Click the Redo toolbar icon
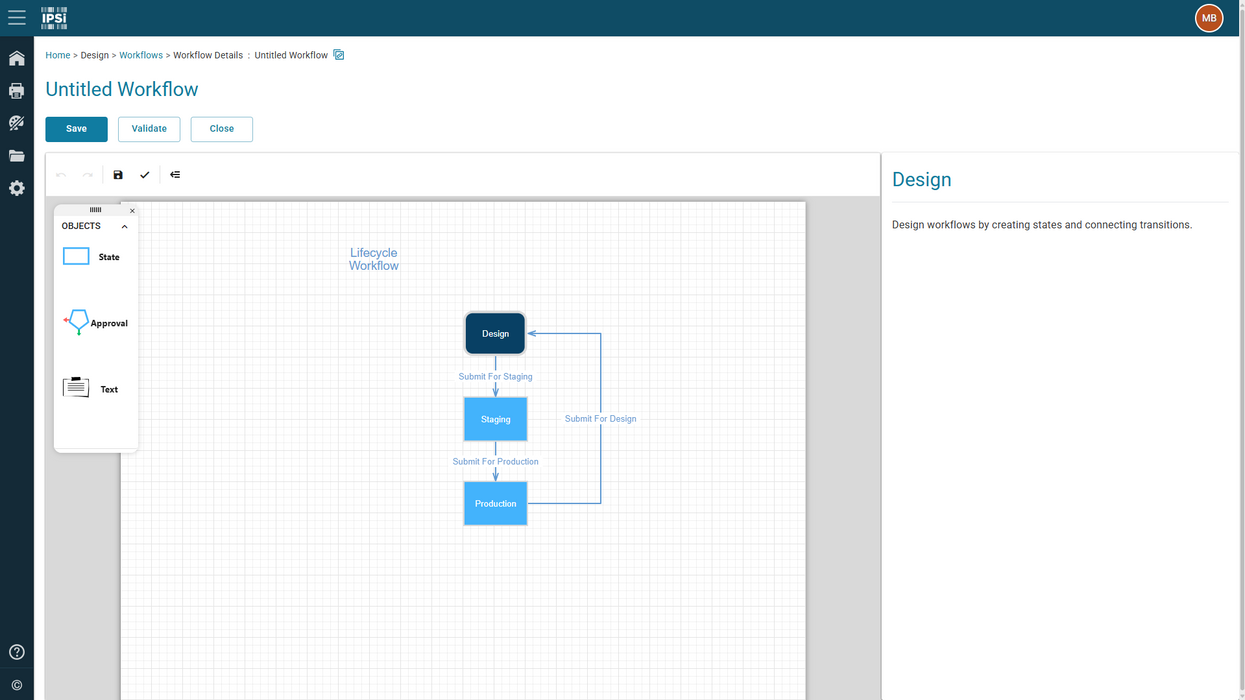1245x700 pixels. 88,175
